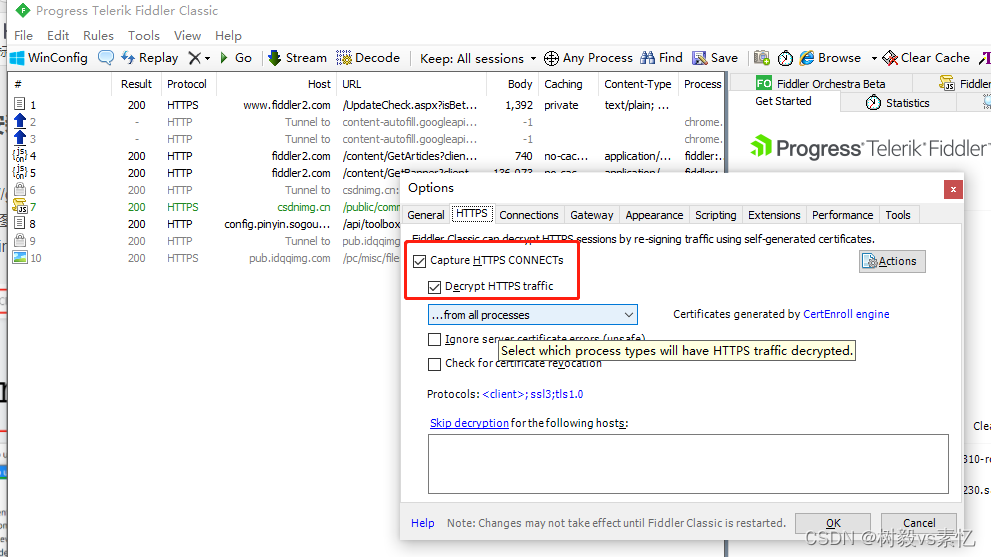Screen dimensions: 991x557
Task: Open the Statistics tab
Action: coord(897,102)
